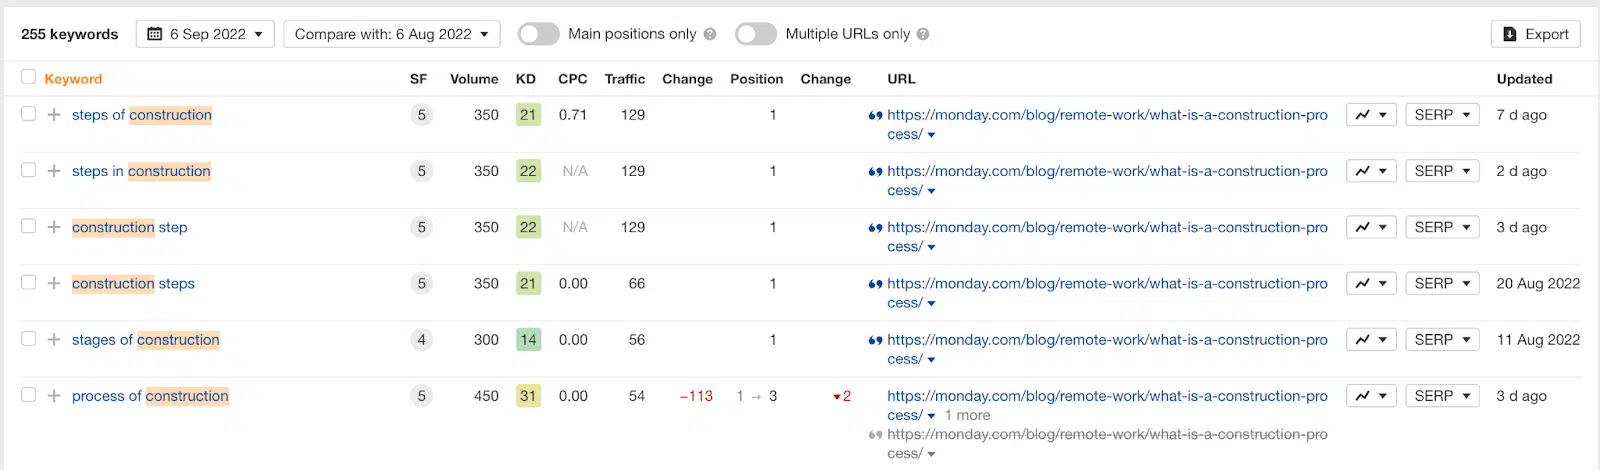The height and width of the screenshot is (470, 1600).
Task: Click help icon next to Main positions only
Action: point(710,34)
